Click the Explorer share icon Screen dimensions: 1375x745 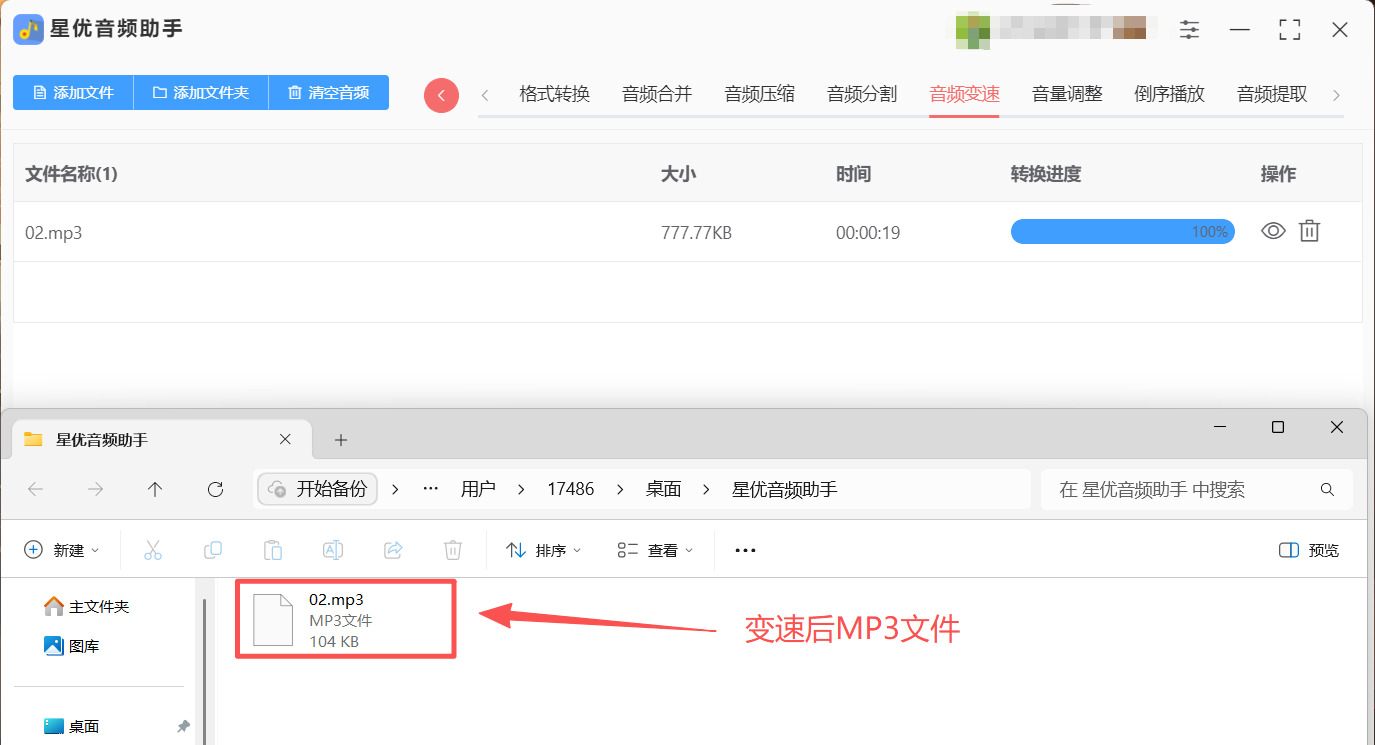pyautogui.click(x=393, y=550)
